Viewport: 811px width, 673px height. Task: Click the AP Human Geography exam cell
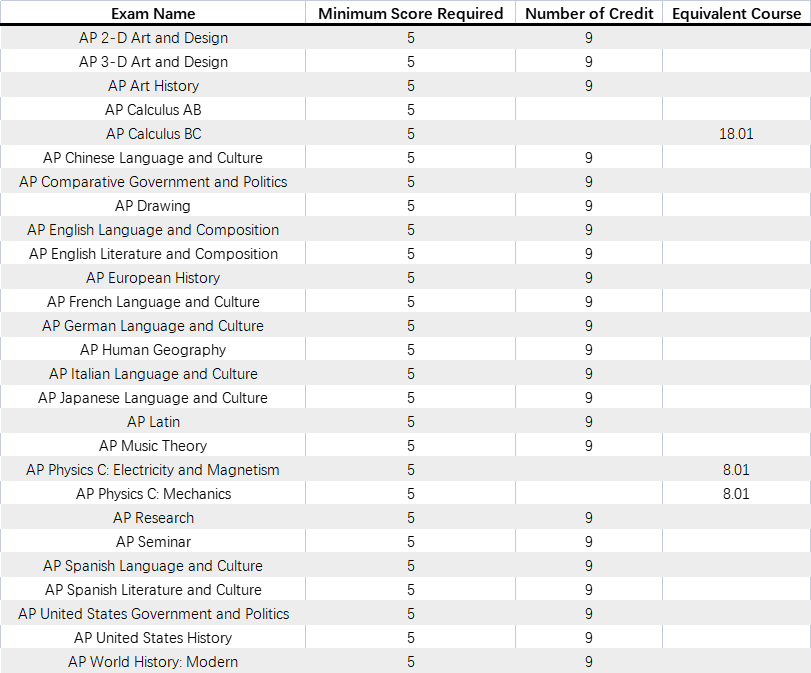[x=153, y=350]
